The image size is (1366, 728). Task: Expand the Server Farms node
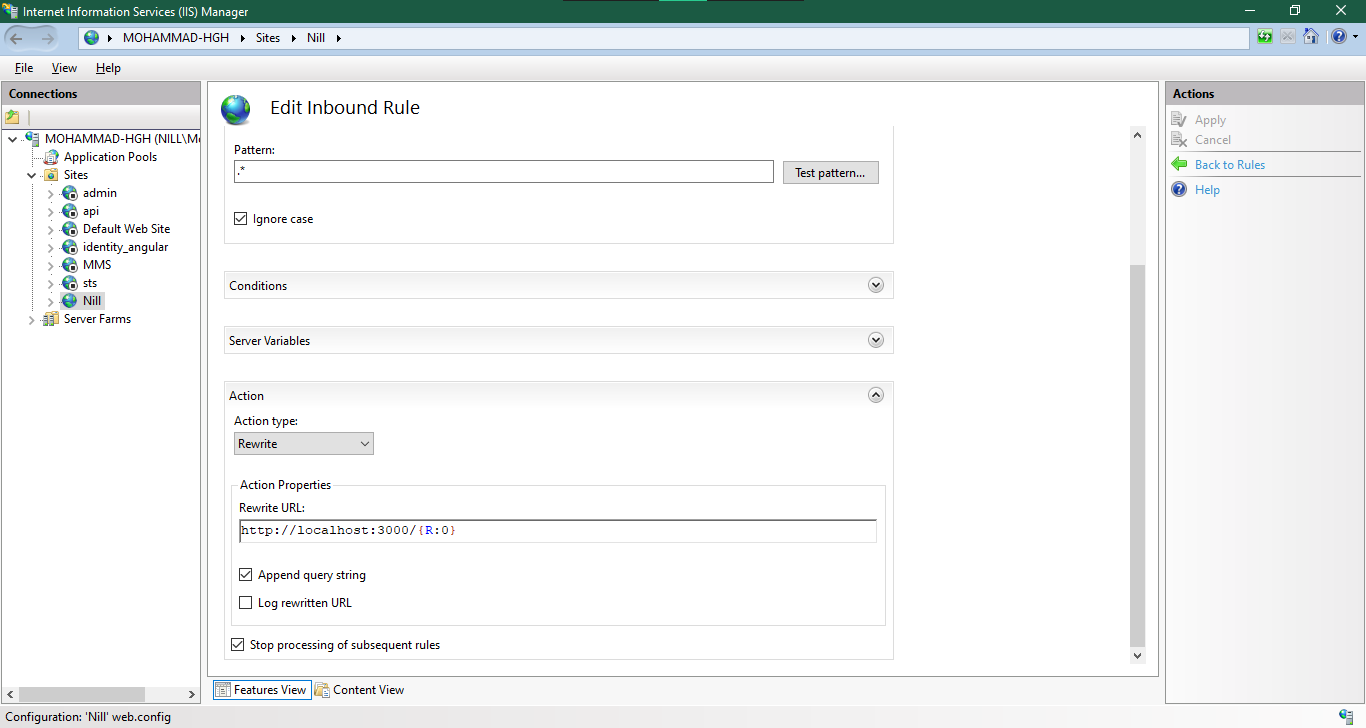(x=31, y=320)
